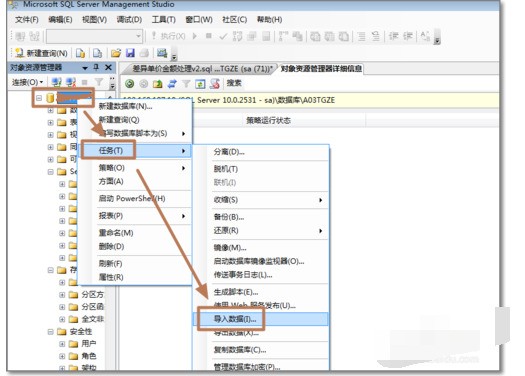The height and width of the screenshot is (376, 525).
Task: Select 启动数据库镜像监视器(O)... in submenu
Action: coord(259,261)
